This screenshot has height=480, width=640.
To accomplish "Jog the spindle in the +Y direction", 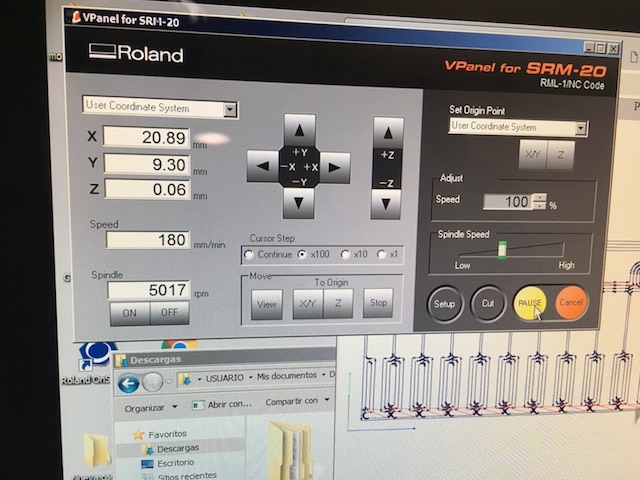I will [x=300, y=130].
